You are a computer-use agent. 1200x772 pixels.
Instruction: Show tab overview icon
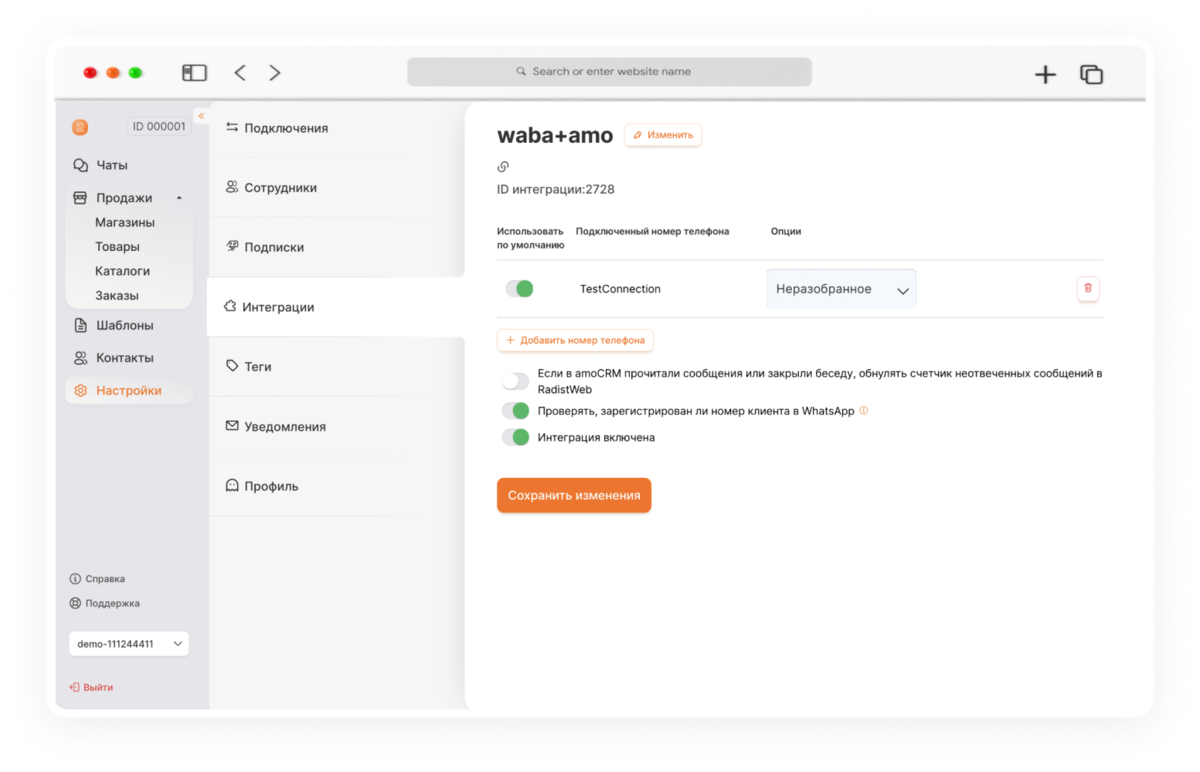click(1091, 74)
